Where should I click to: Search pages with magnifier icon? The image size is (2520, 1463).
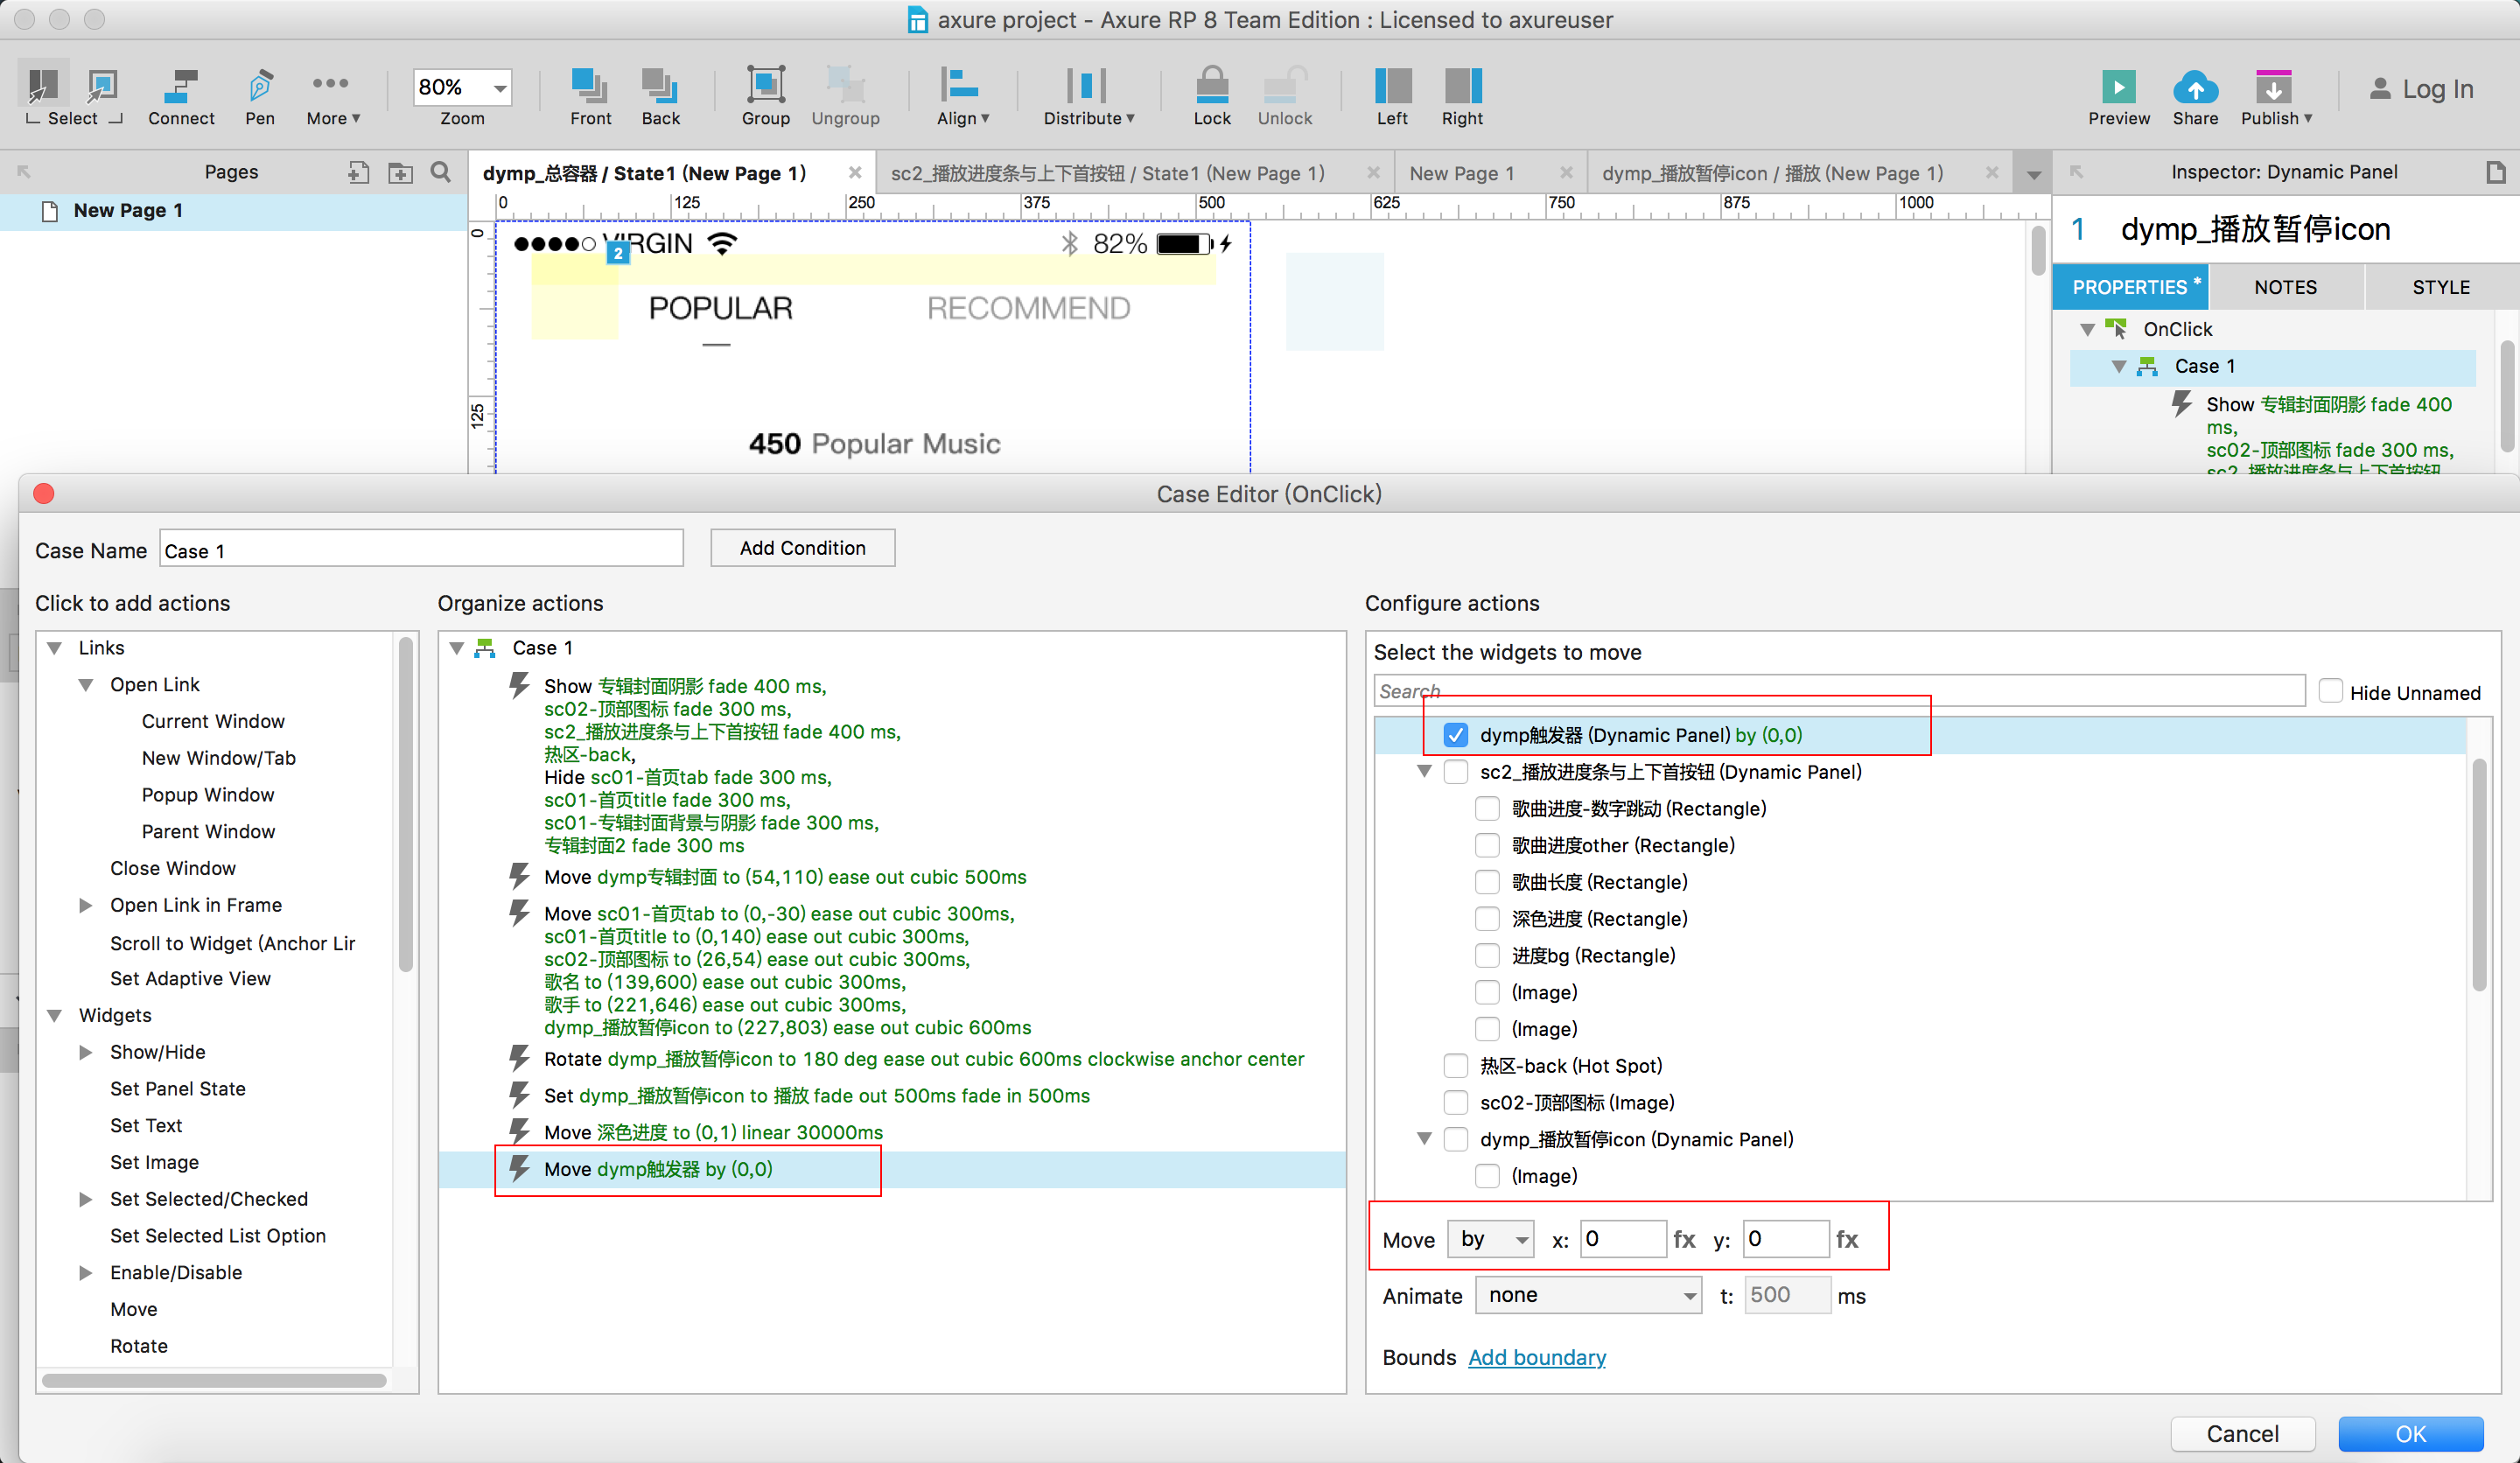pyautogui.click(x=440, y=172)
